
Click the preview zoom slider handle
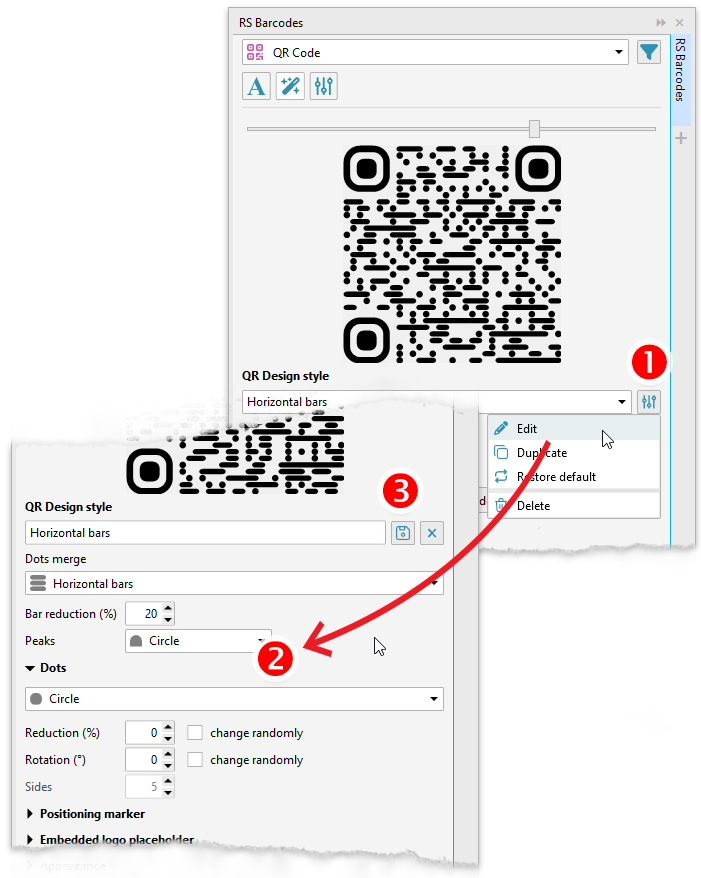[534, 128]
